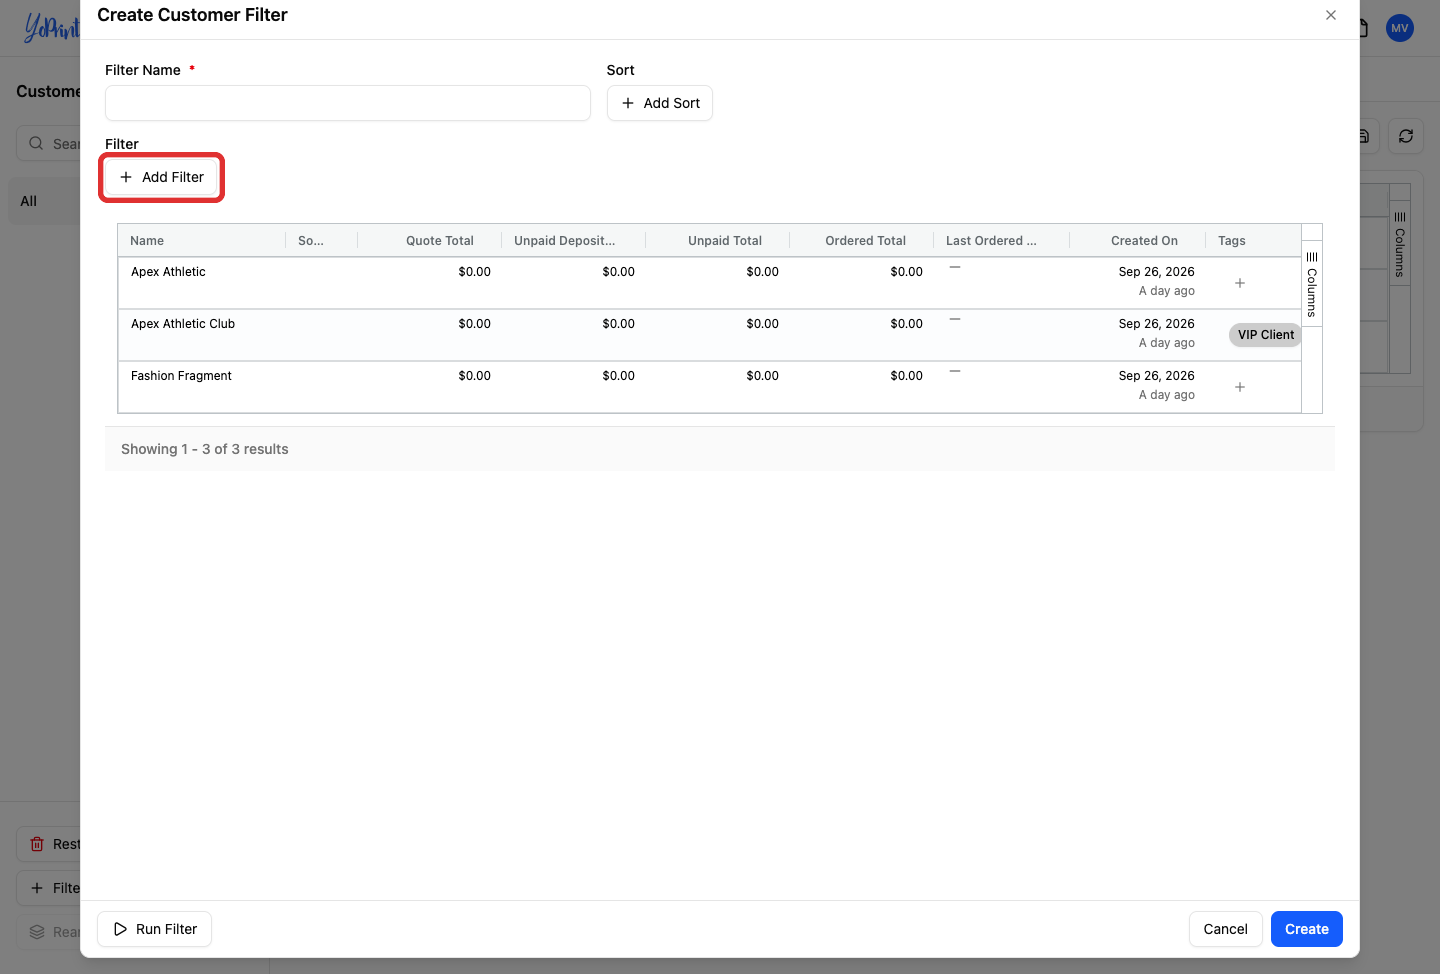1440x974 pixels.
Task: Click the YoPrint logo in the background page
Action: (x=51, y=27)
